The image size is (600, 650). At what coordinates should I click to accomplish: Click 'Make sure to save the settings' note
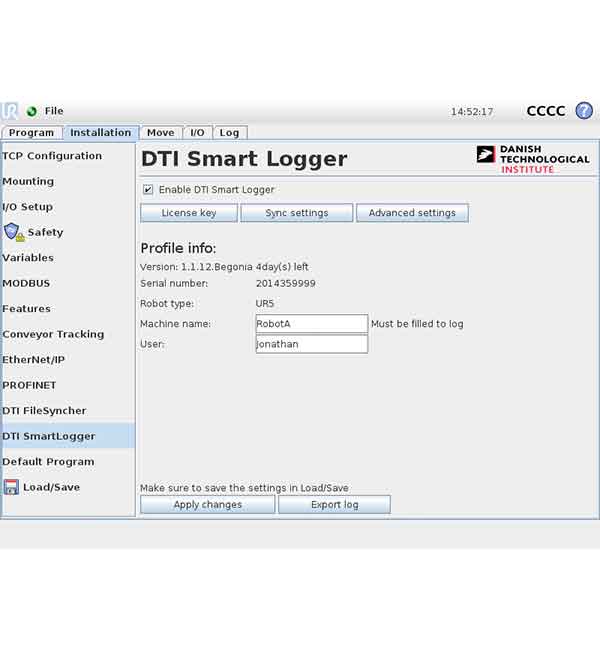pyautogui.click(x=244, y=488)
